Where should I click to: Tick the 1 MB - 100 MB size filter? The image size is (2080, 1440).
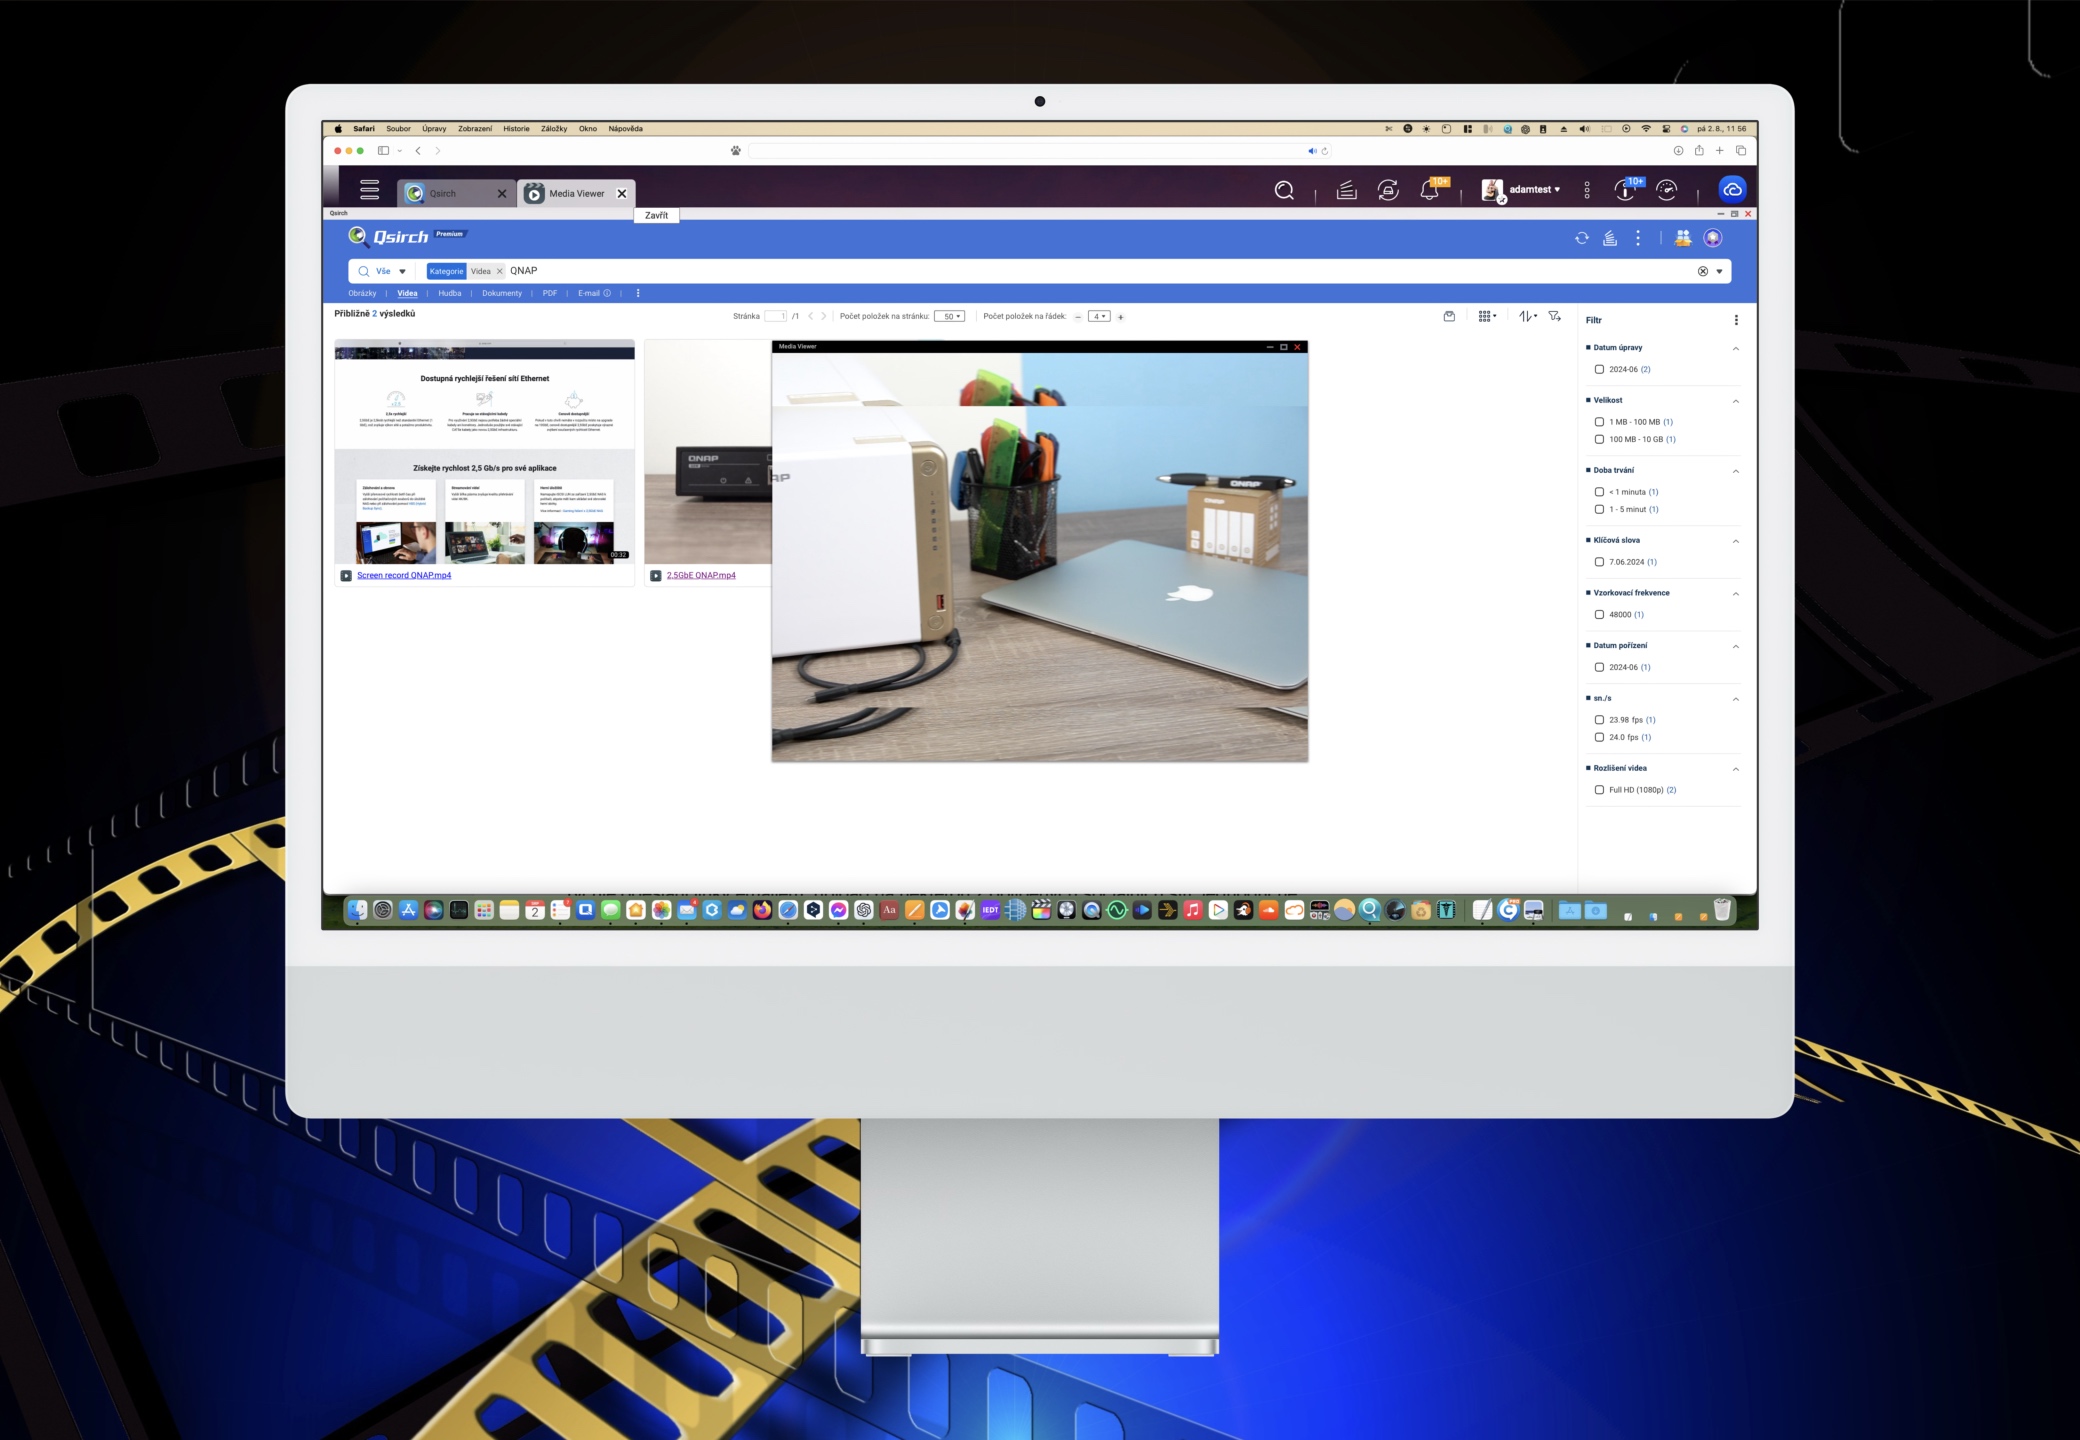point(1599,422)
